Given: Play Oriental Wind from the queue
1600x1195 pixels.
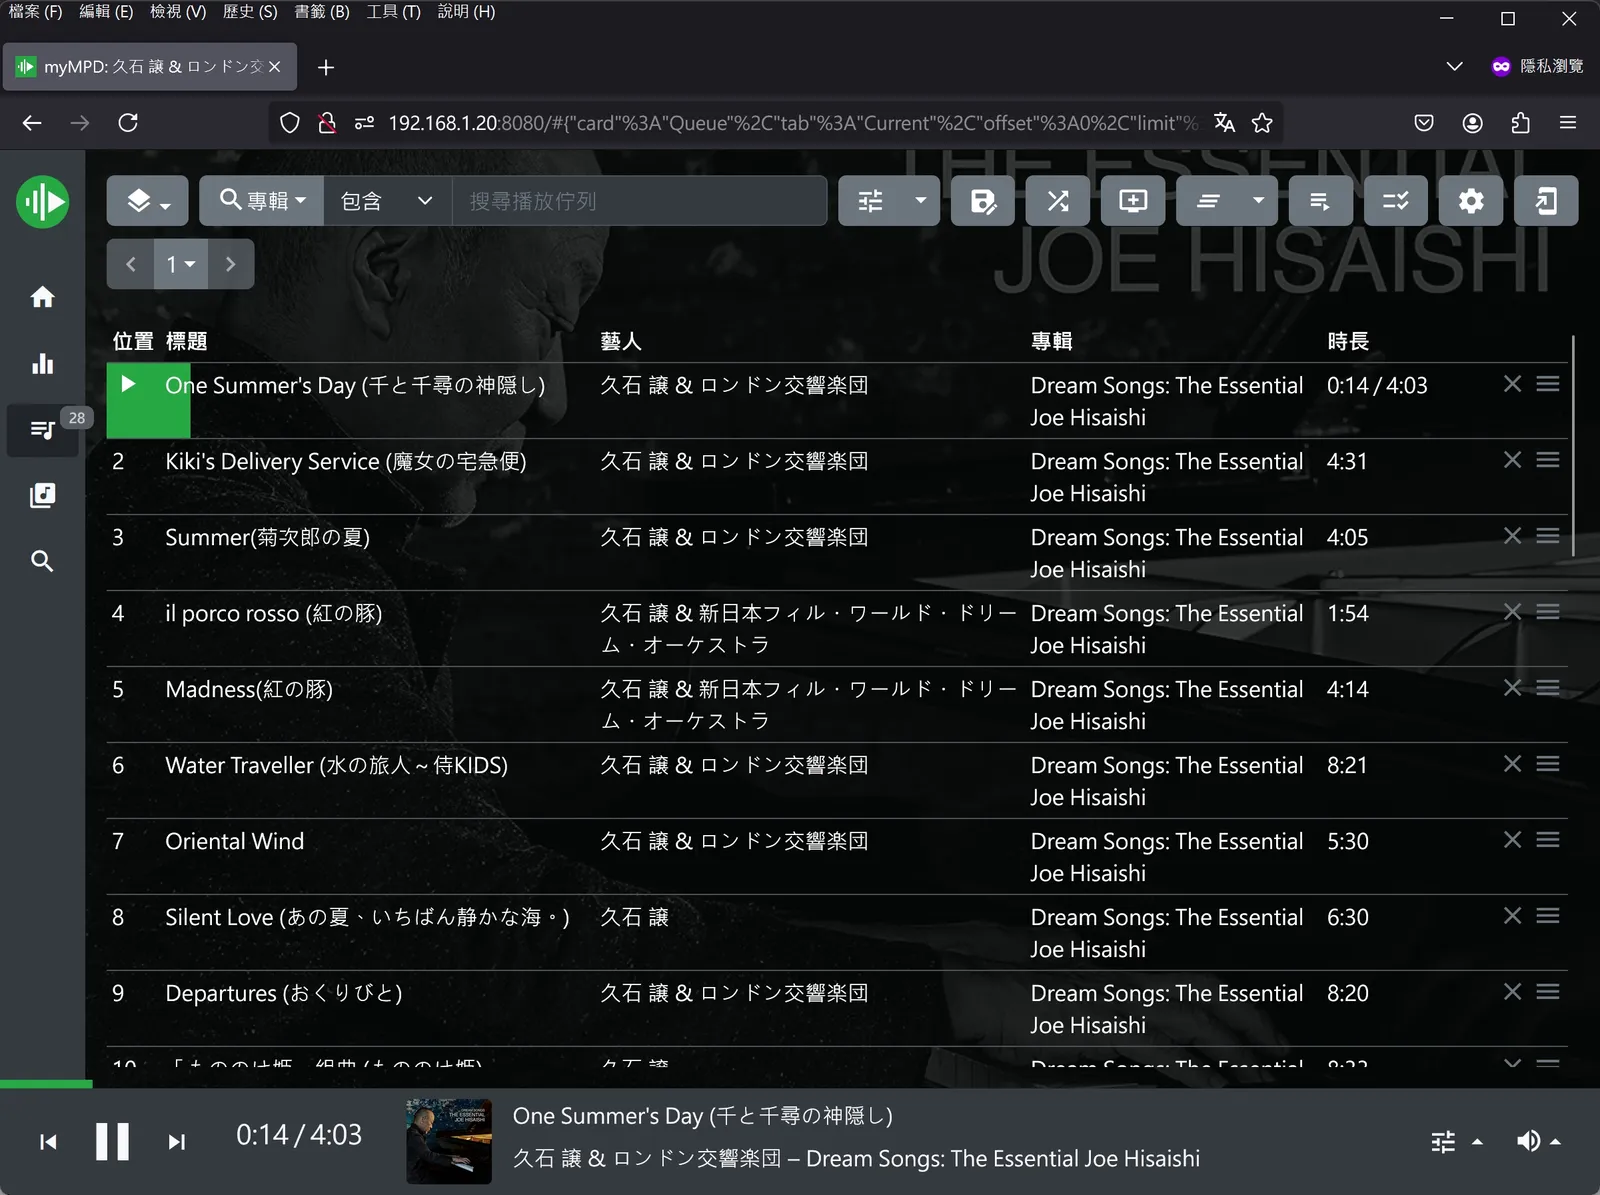Looking at the screenshot, I should pos(234,841).
